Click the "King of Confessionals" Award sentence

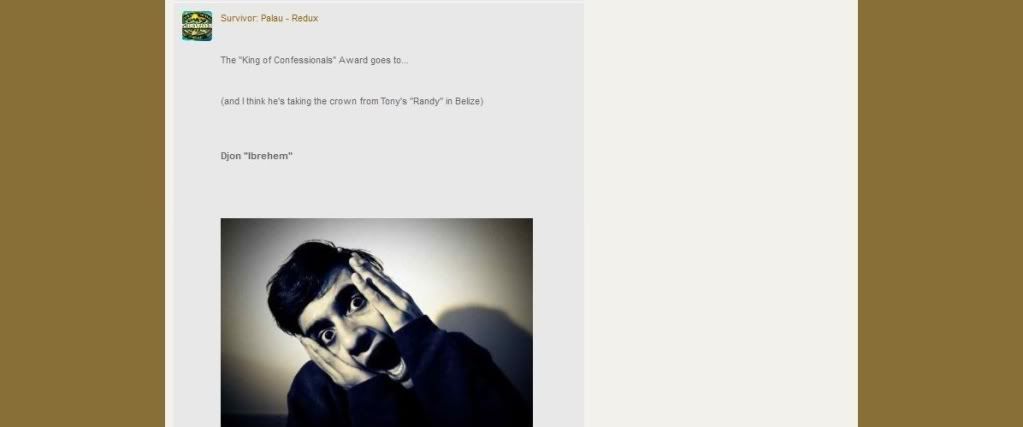point(314,60)
